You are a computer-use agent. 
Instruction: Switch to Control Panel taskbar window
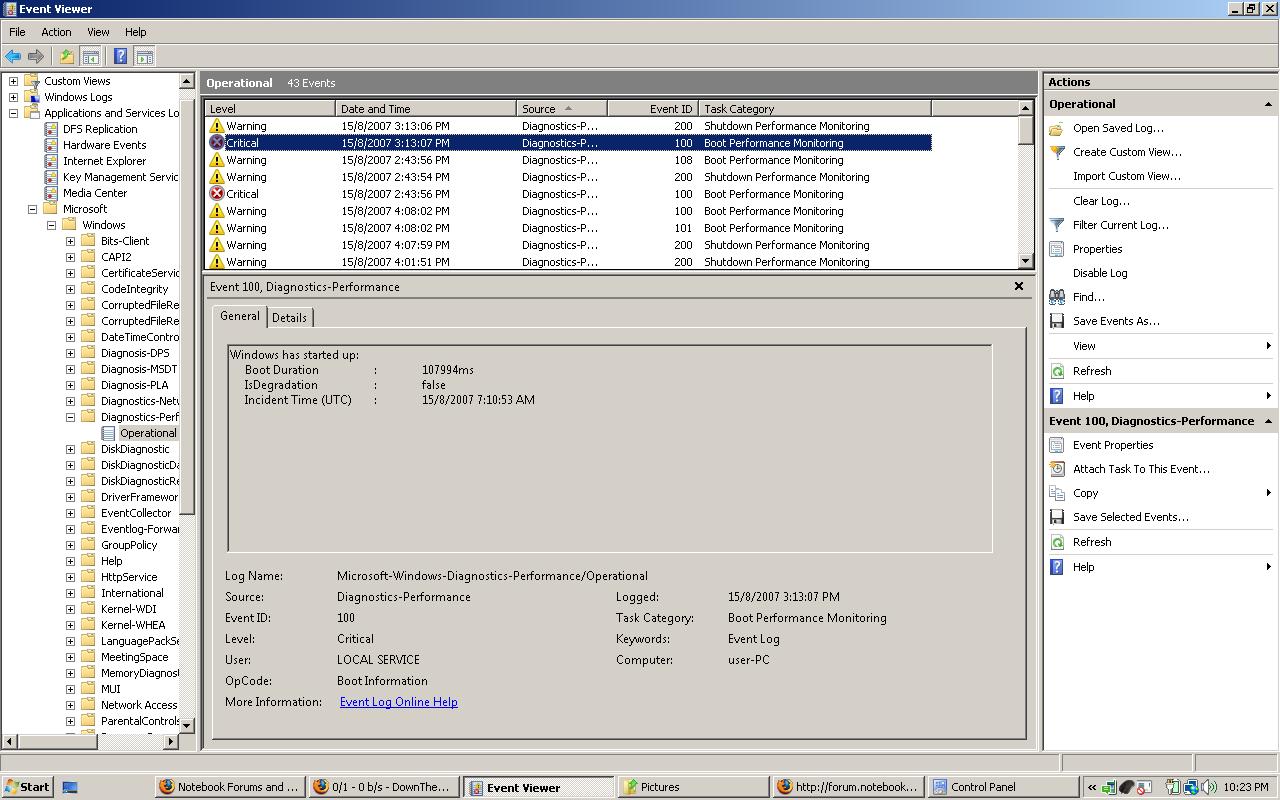click(x=1003, y=787)
